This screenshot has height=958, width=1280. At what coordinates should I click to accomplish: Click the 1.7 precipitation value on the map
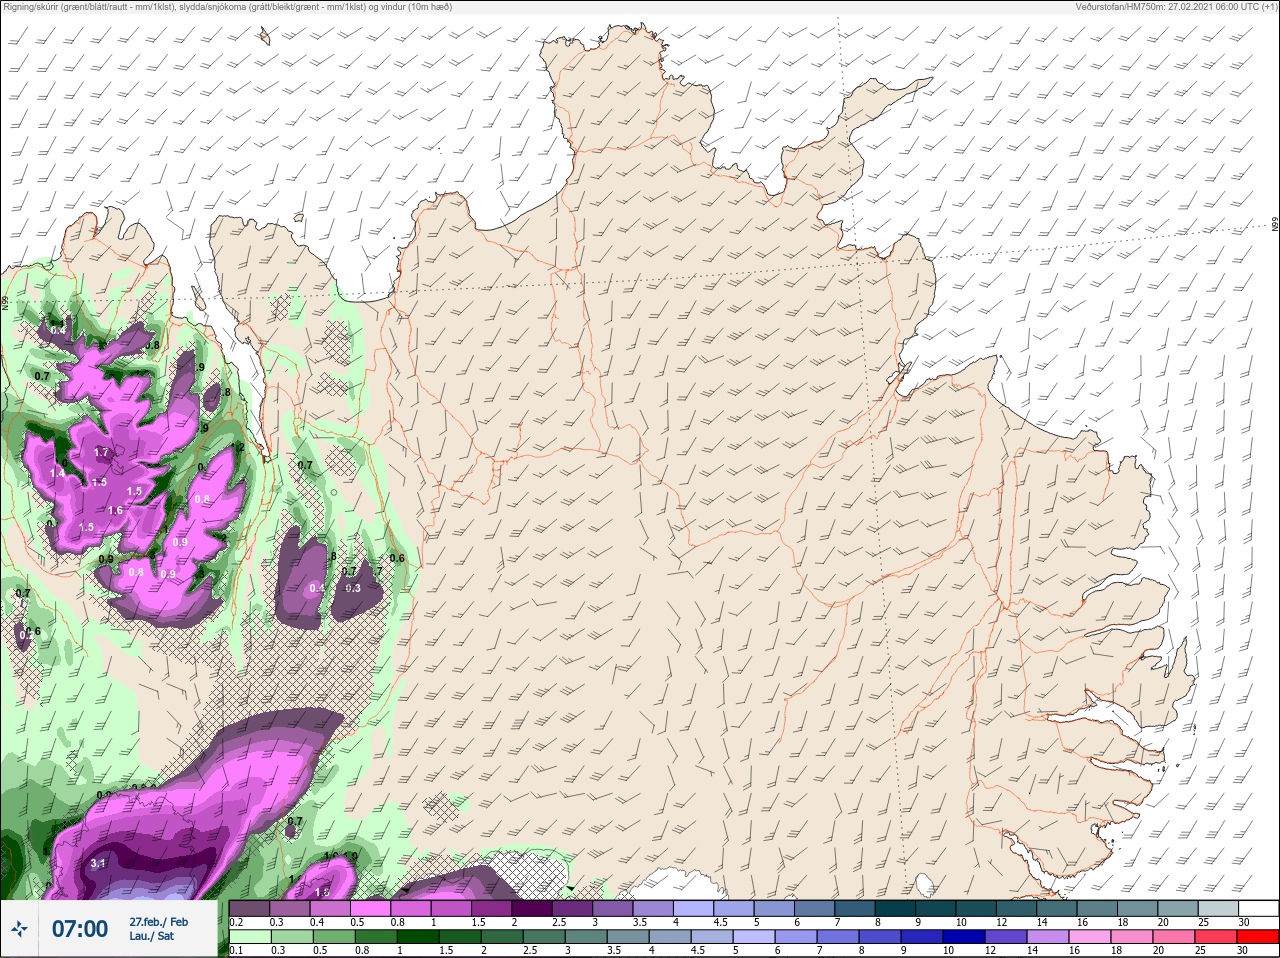[x=101, y=452]
